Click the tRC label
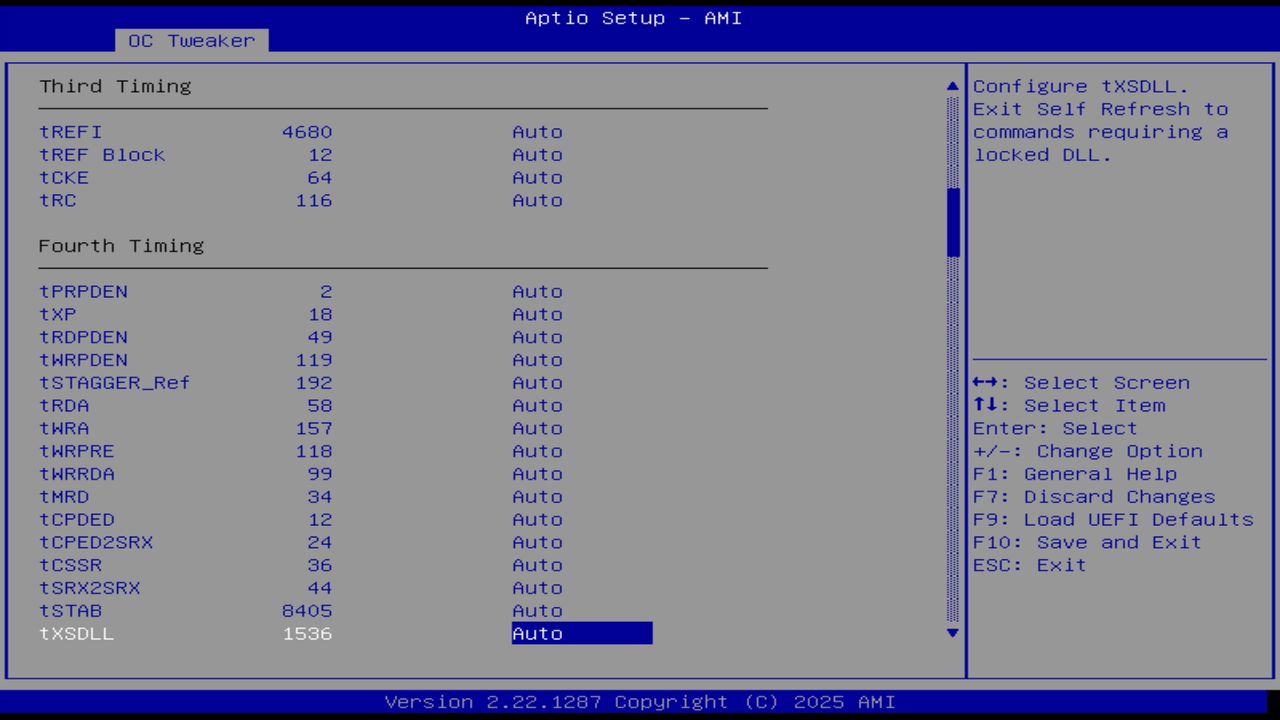The width and height of the screenshot is (1280, 720). [58, 201]
